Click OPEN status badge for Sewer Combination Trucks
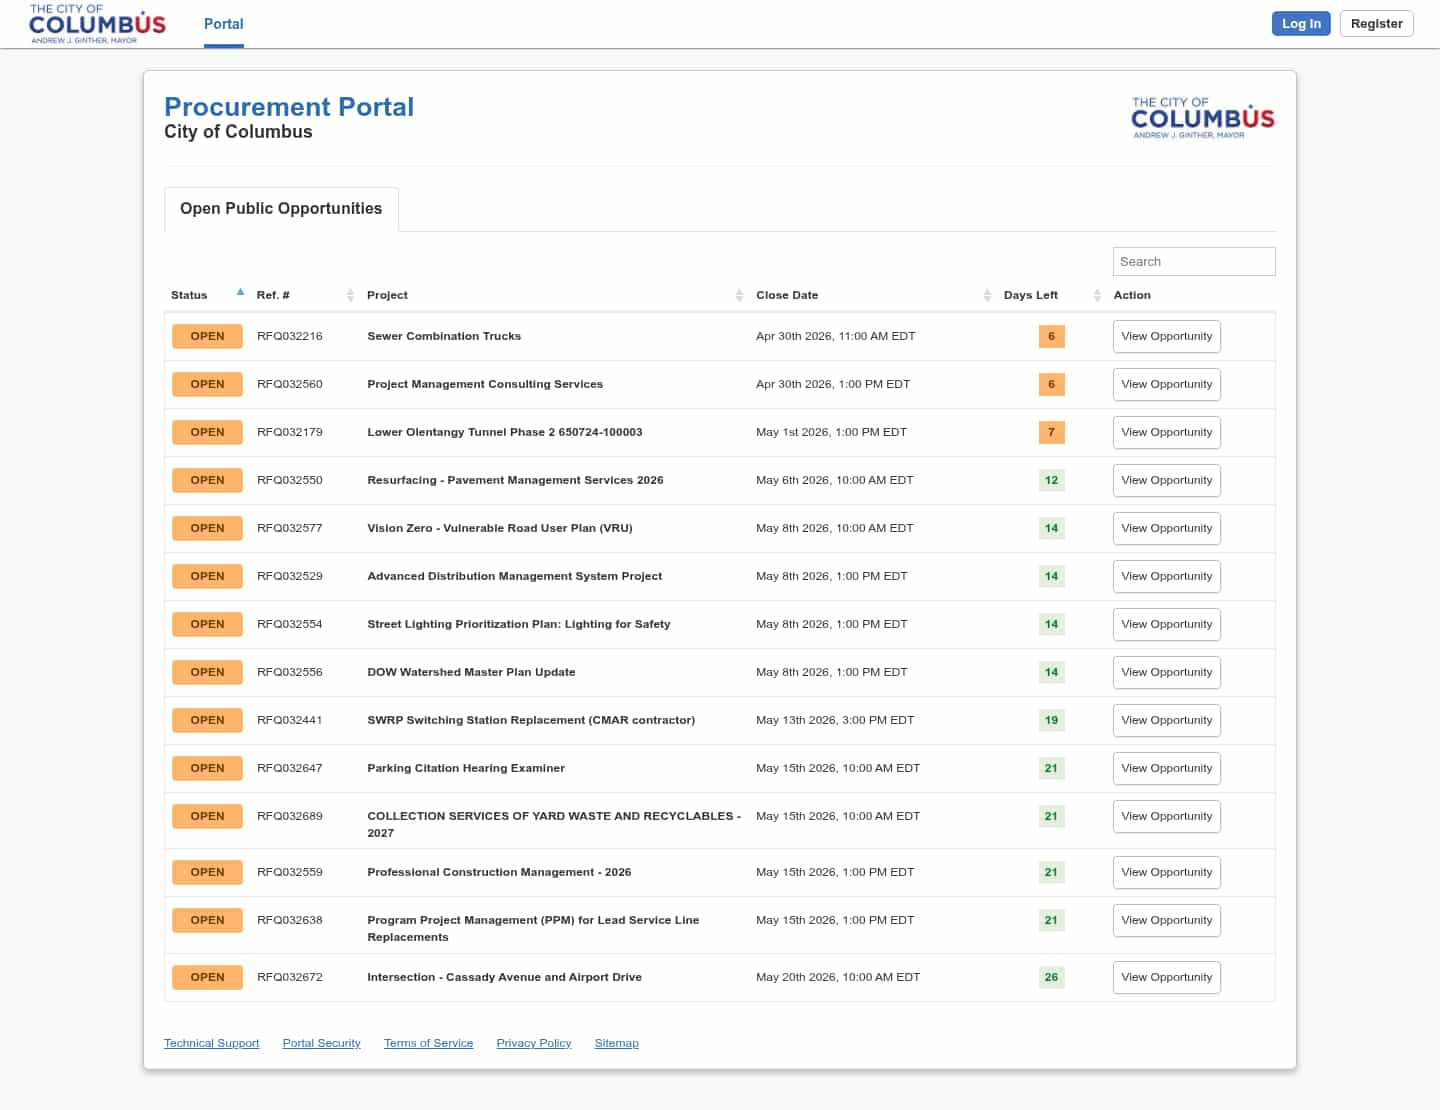 point(207,336)
